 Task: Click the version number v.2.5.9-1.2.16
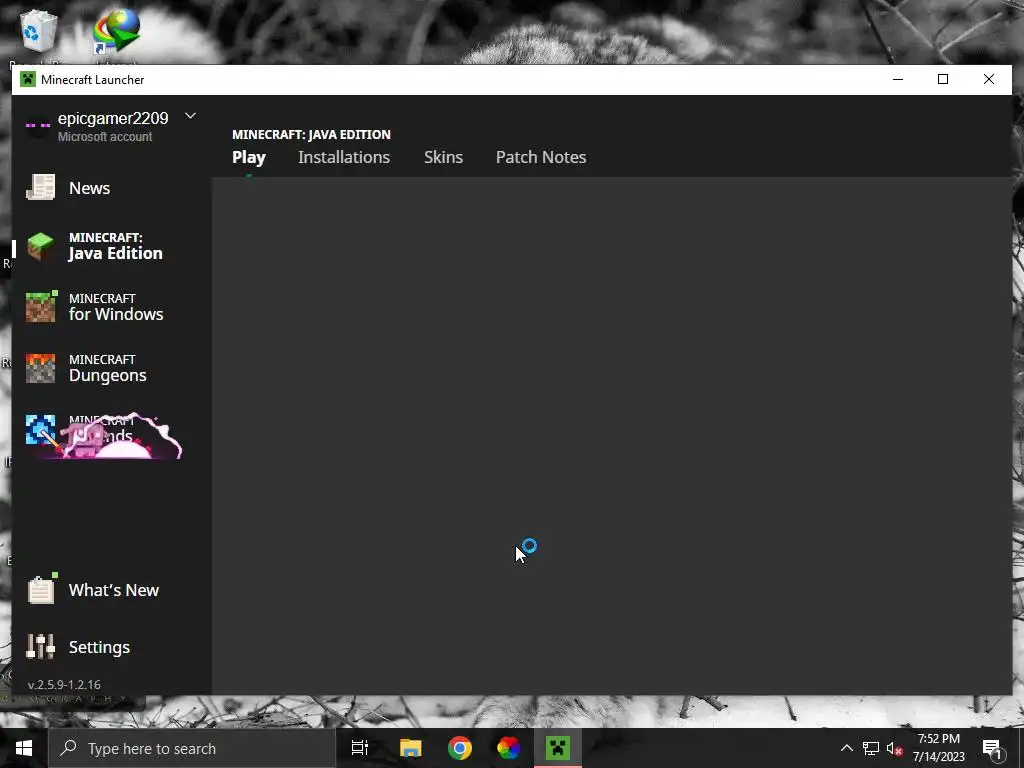64,684
